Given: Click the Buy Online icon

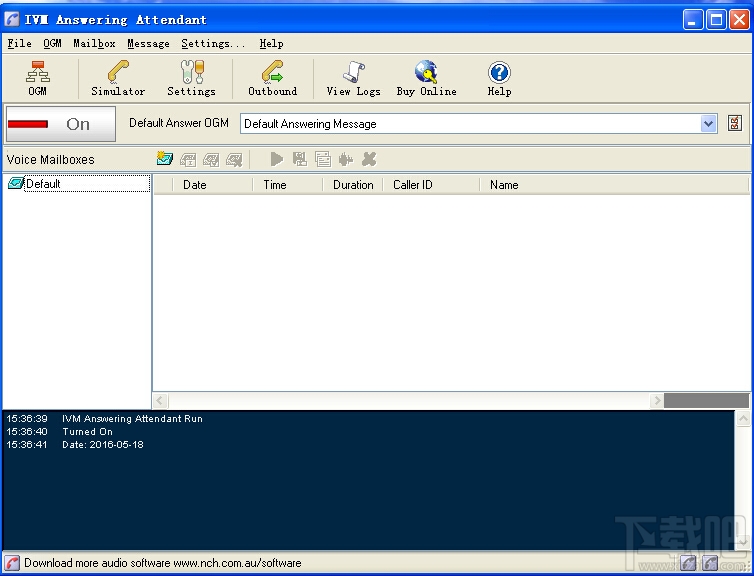Looking at the screenshot, I should tap(426, 78).
